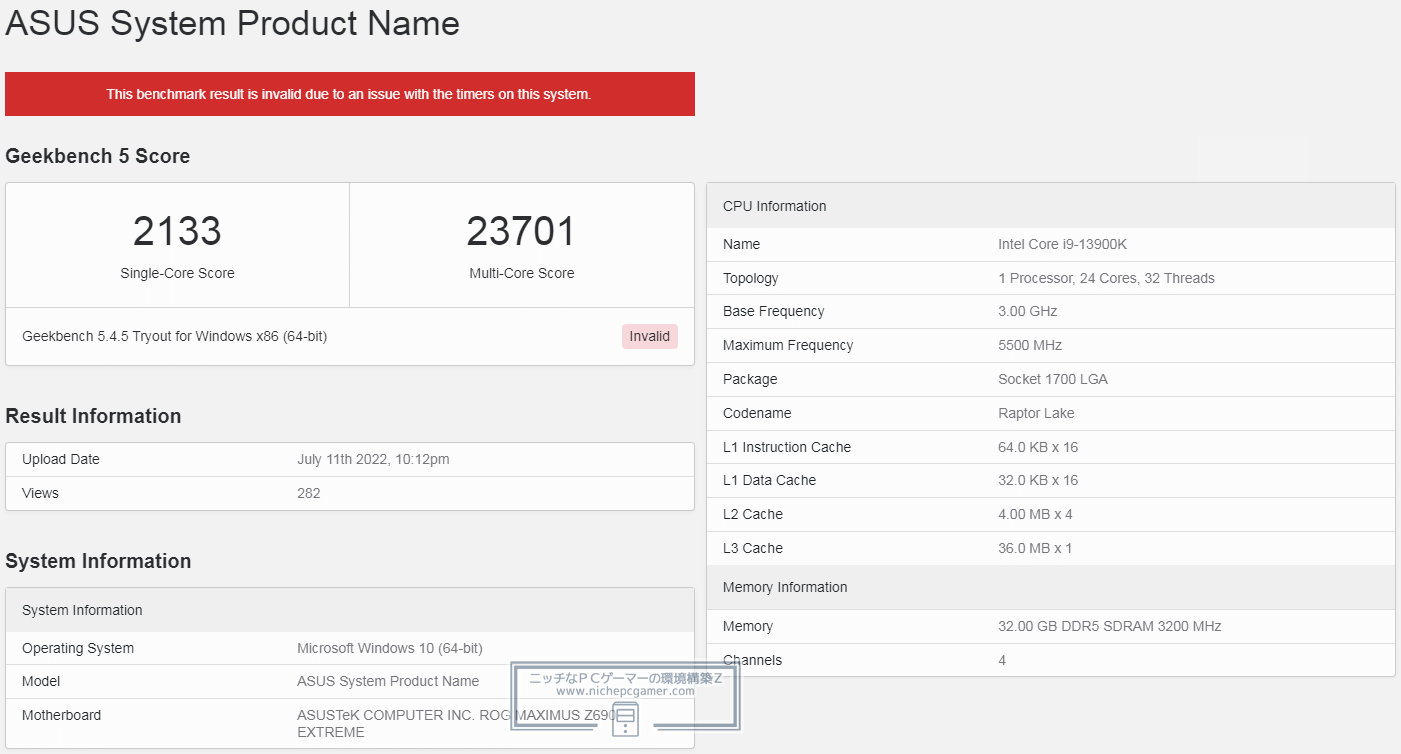Image resolution: width=1401 pixels, height=754 pixels.
Task: Select the Model value ASUS System Product Name
Action: tap(388, 681)
